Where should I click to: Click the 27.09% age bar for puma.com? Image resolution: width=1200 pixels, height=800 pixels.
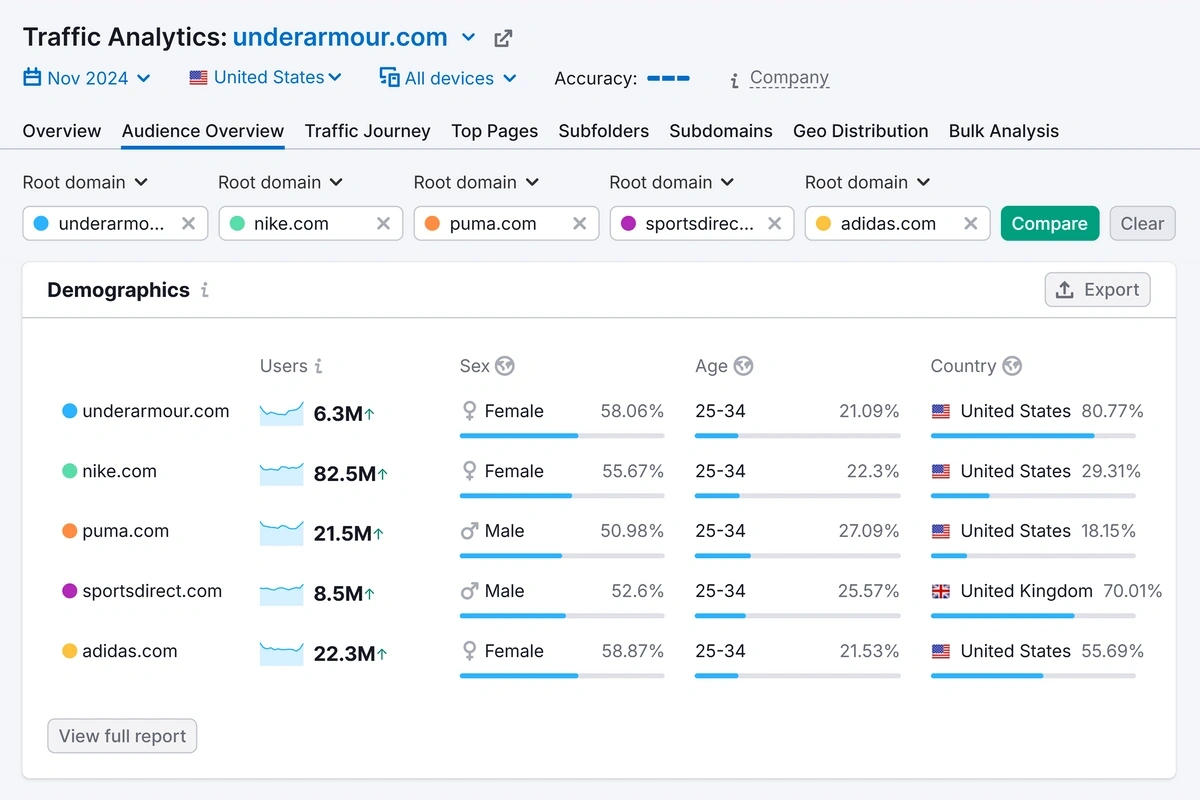[x=798, y=556]
